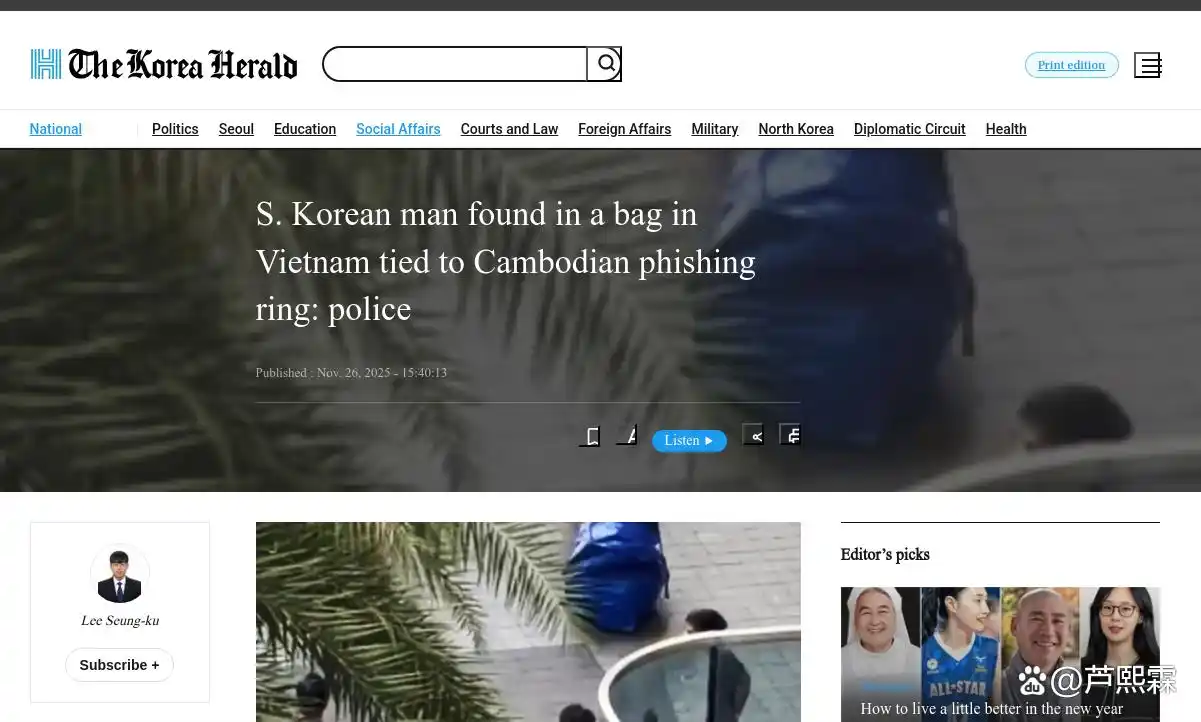Visit the Courts and Law section
The height and width of the screenshot is (722, 1201).
[509, 129]
